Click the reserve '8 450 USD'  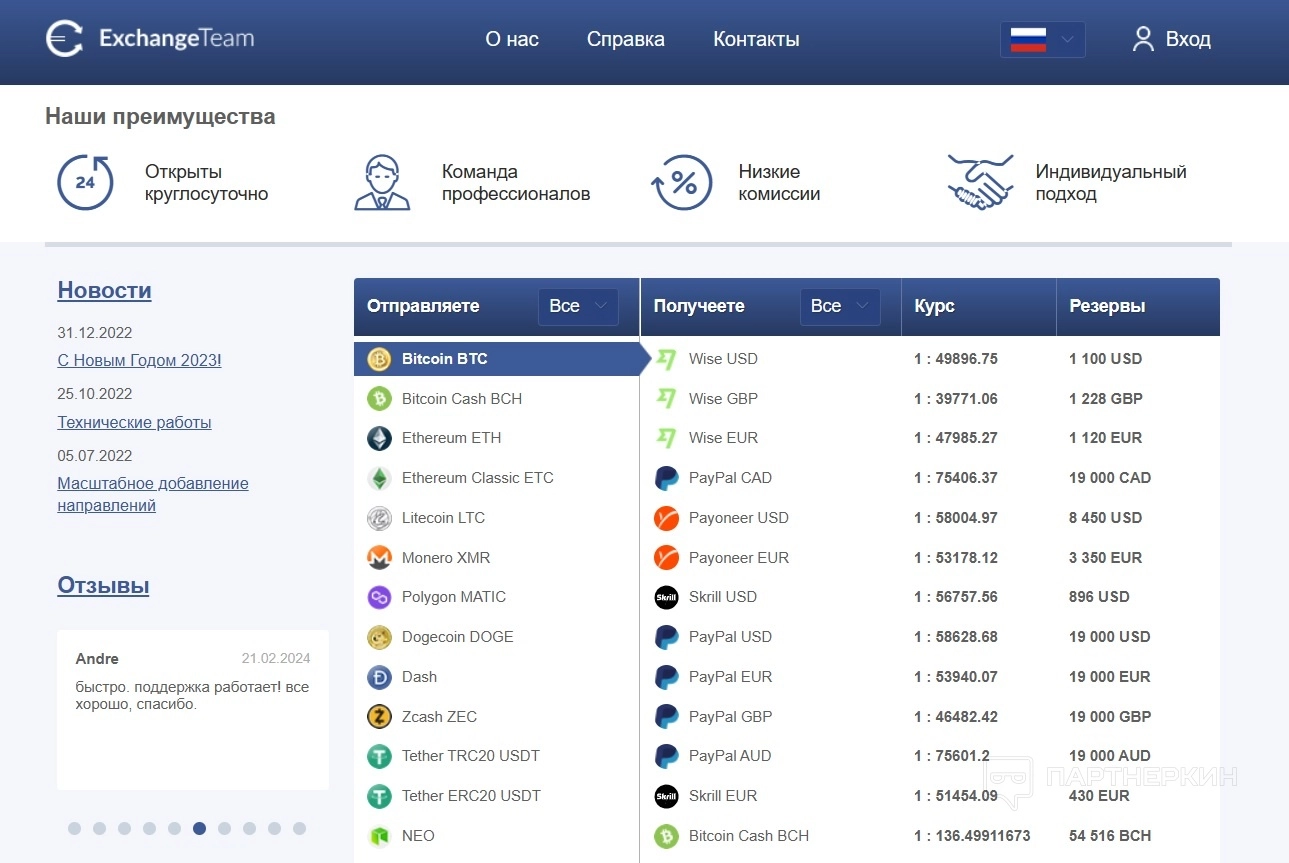(1105, 518)
